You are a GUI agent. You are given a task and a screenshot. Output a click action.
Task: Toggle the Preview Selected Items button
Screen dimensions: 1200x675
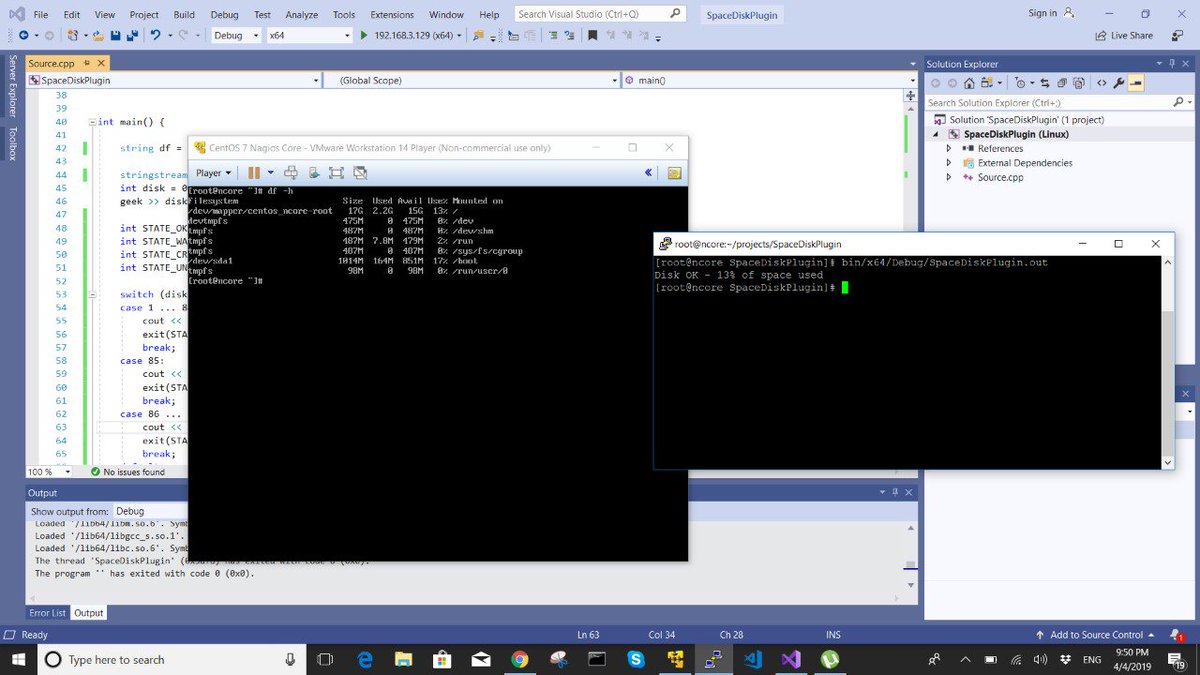[x=1137, y=83]
